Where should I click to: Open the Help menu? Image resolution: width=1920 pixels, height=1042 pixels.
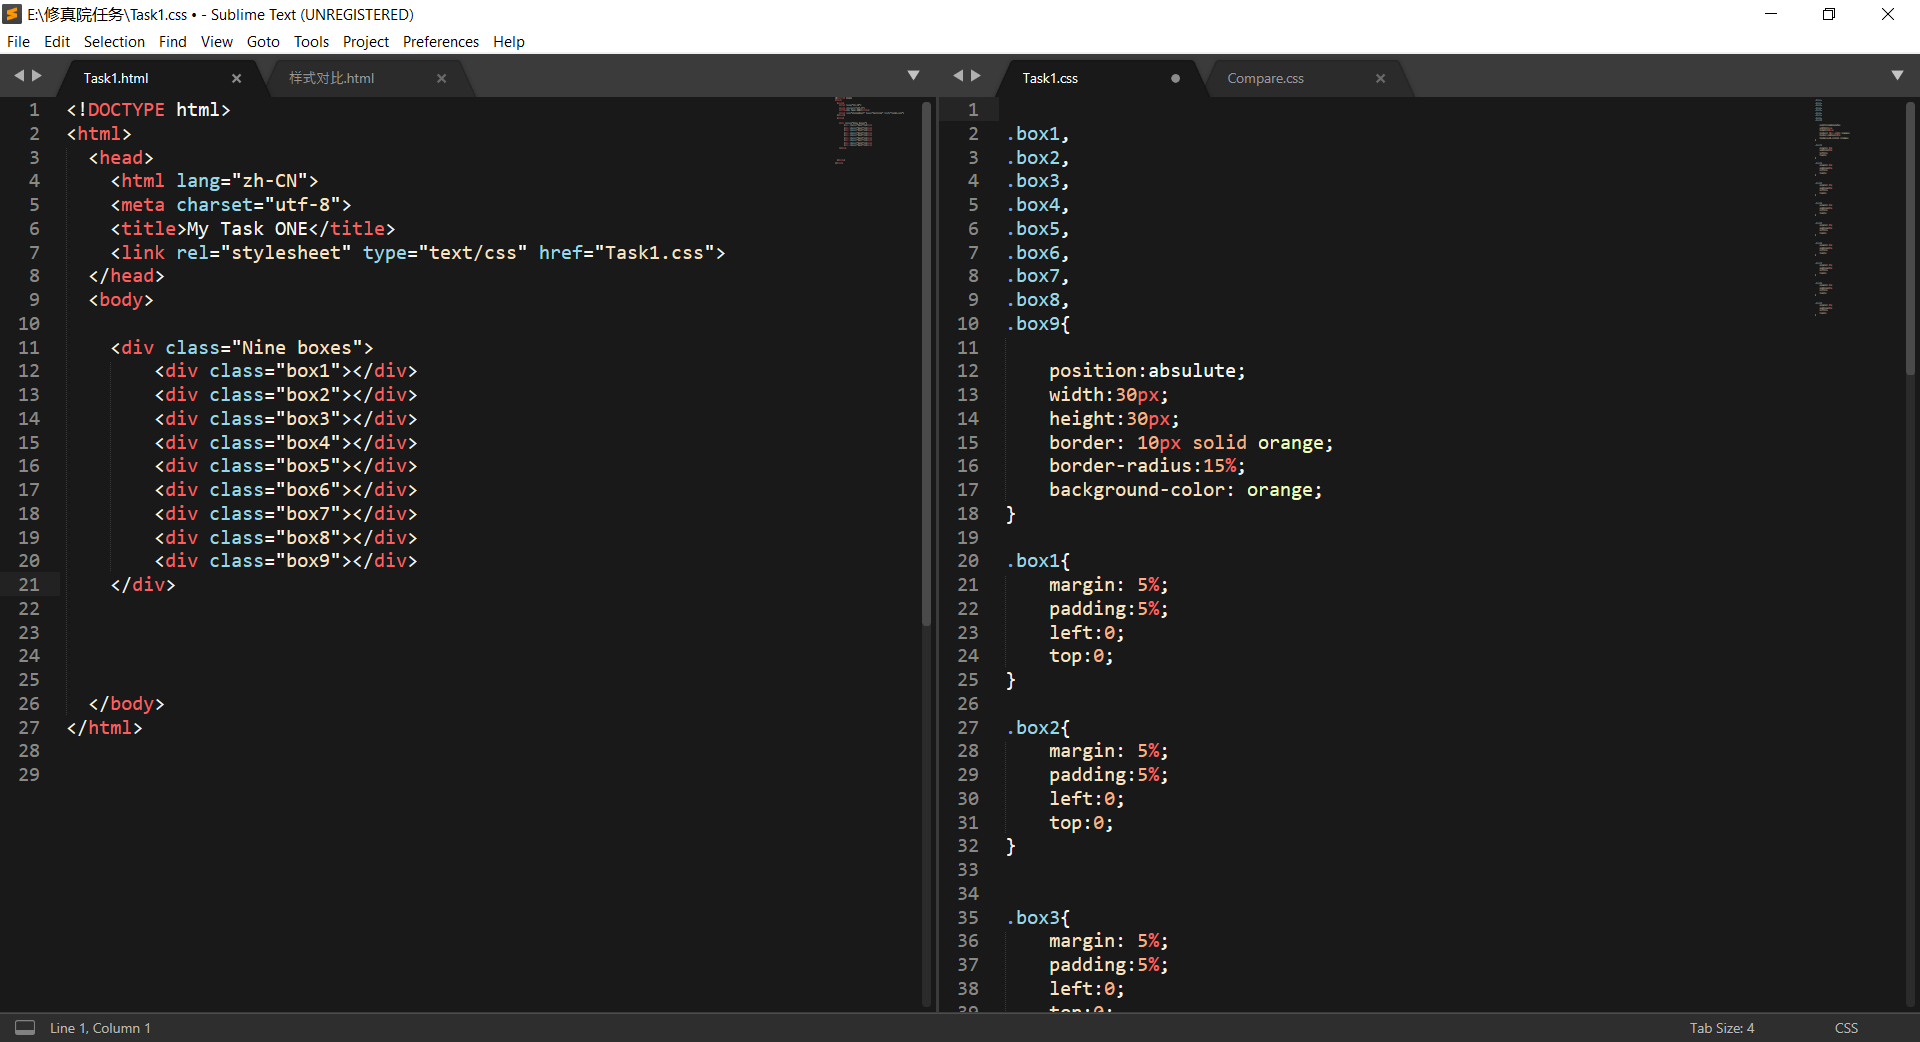point(509,42)
